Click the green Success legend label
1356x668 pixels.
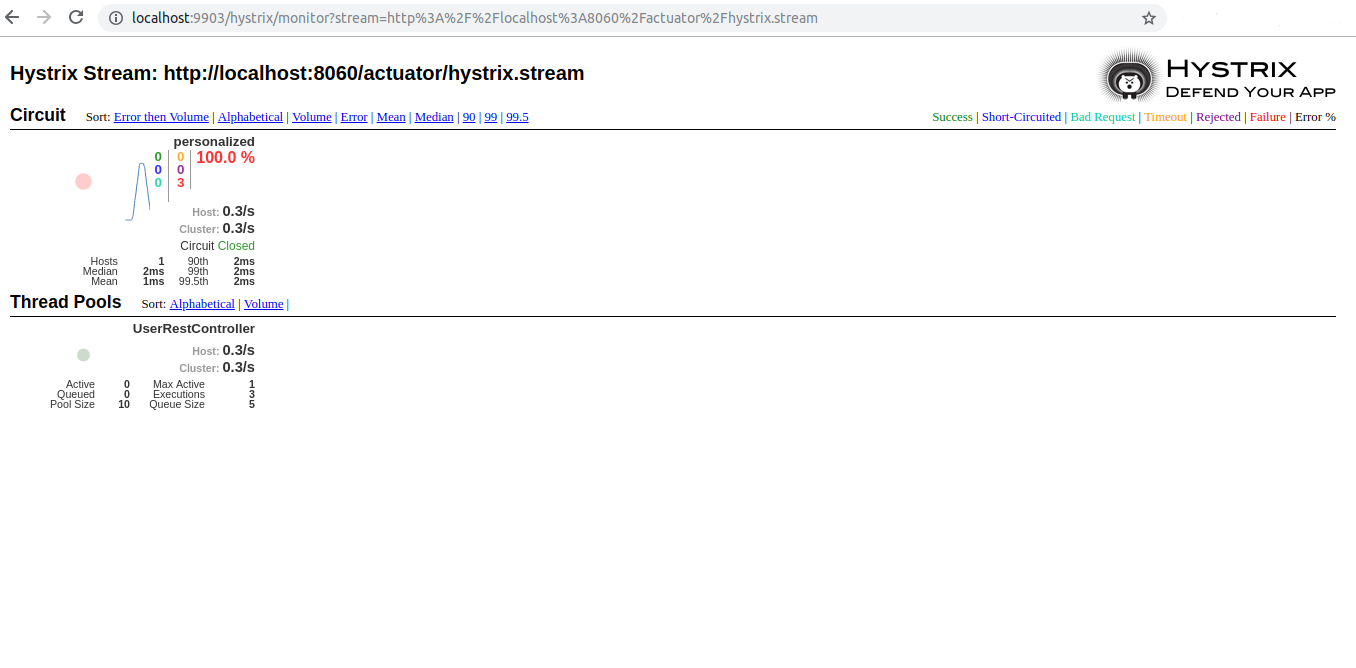(952, 117)
